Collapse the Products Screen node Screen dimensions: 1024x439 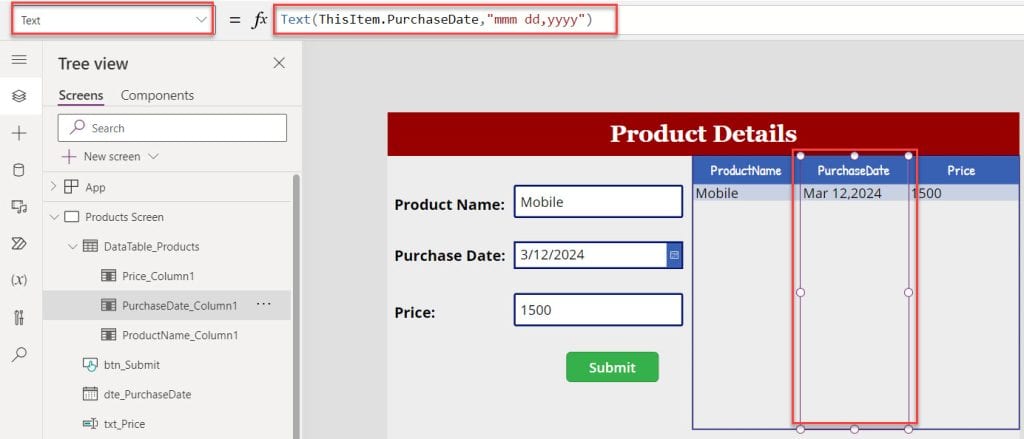54,217
